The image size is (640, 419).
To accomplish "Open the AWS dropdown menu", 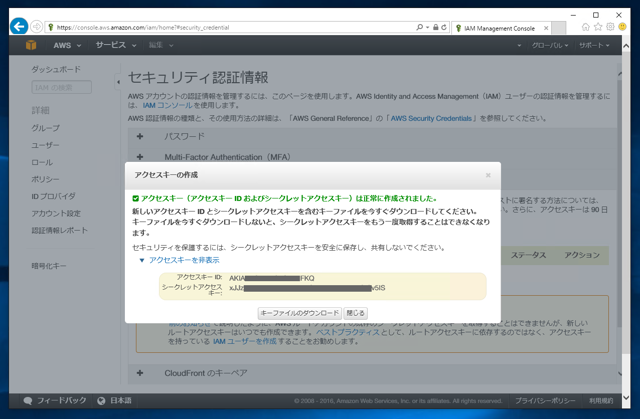I will click(x=67, y=45).
